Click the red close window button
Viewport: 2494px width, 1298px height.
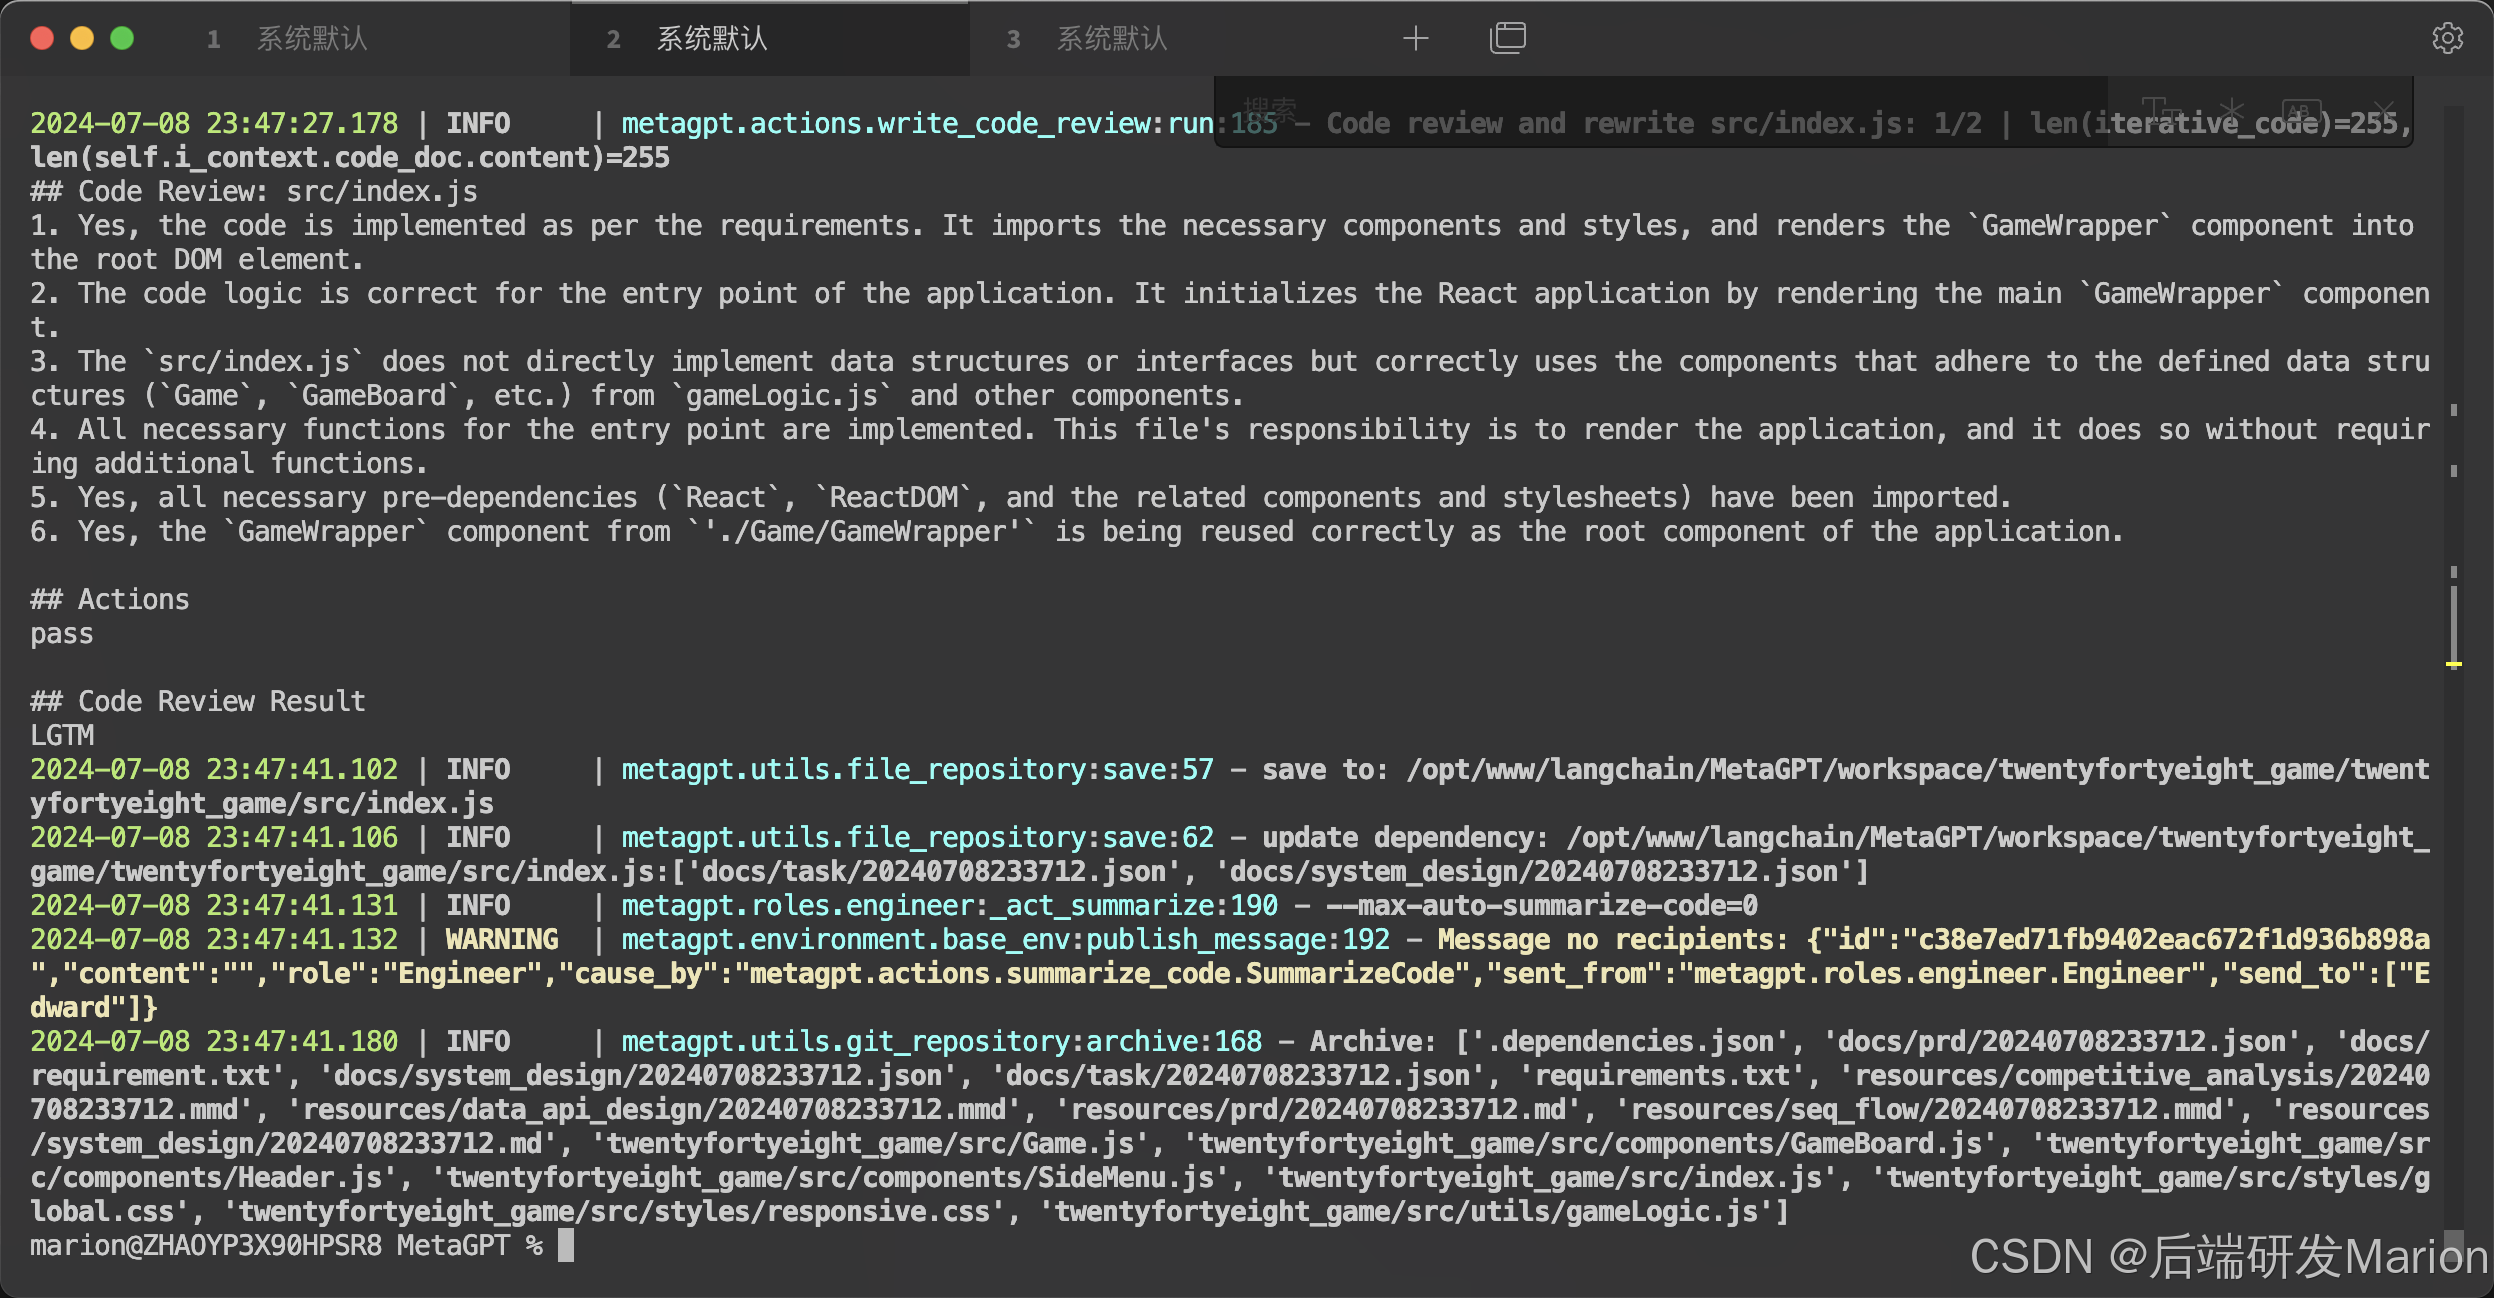(x=42, y=39)
